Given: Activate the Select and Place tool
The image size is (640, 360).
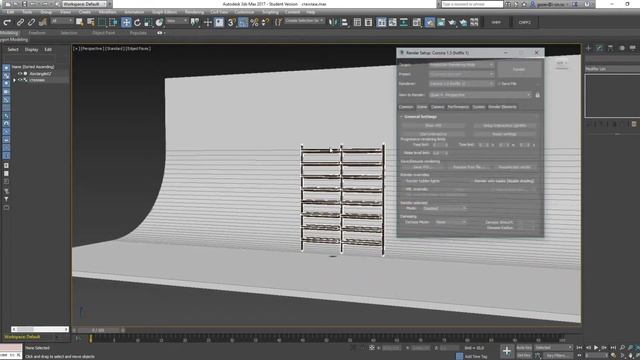Looking at the screenshot, I should click(x=159, y=22).
